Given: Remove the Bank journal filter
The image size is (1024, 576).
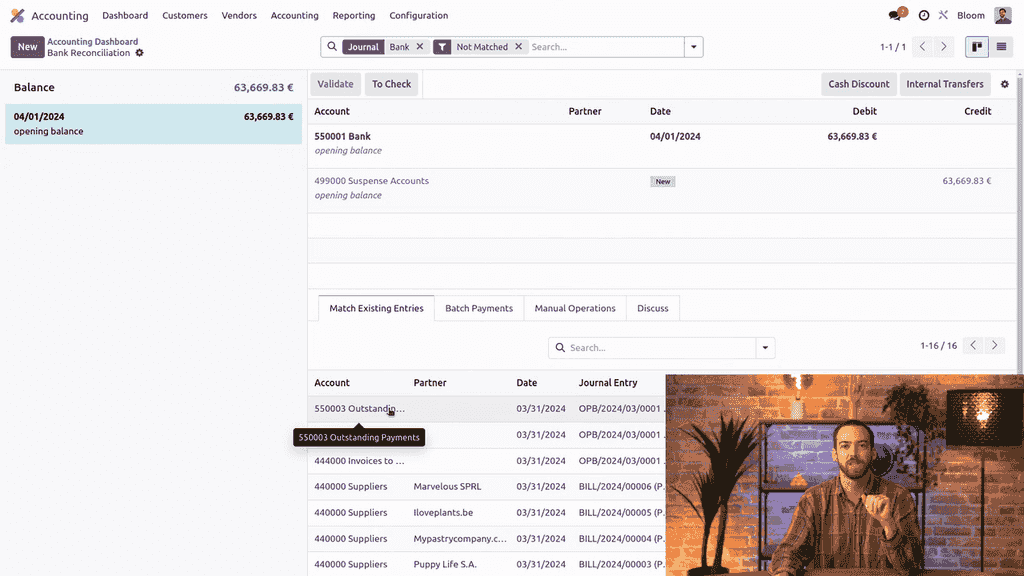Looking at the screenshot, I should pos(420,47).
